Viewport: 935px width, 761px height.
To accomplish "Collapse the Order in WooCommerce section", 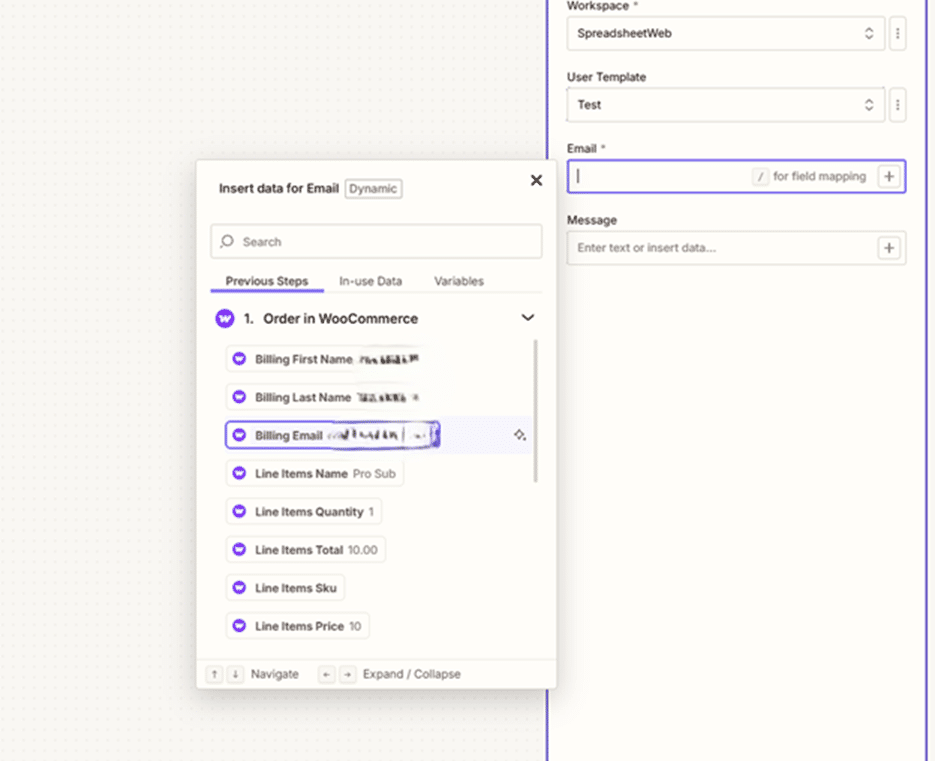I will click(528, 318).
